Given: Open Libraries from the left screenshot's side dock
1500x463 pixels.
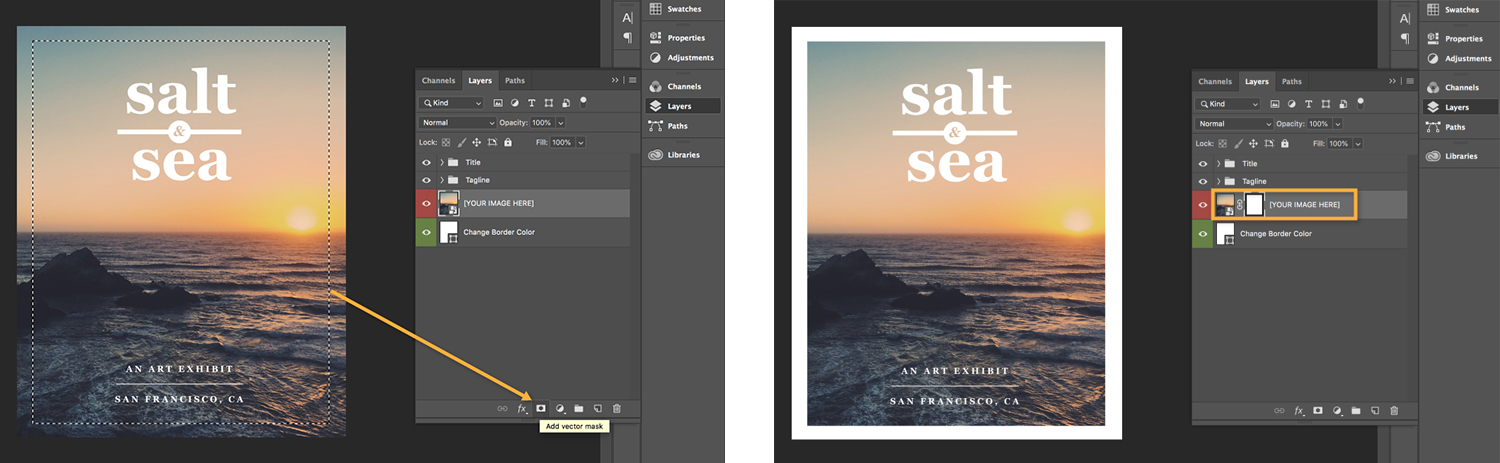Looking at the screenshot, I should point(684,155).
